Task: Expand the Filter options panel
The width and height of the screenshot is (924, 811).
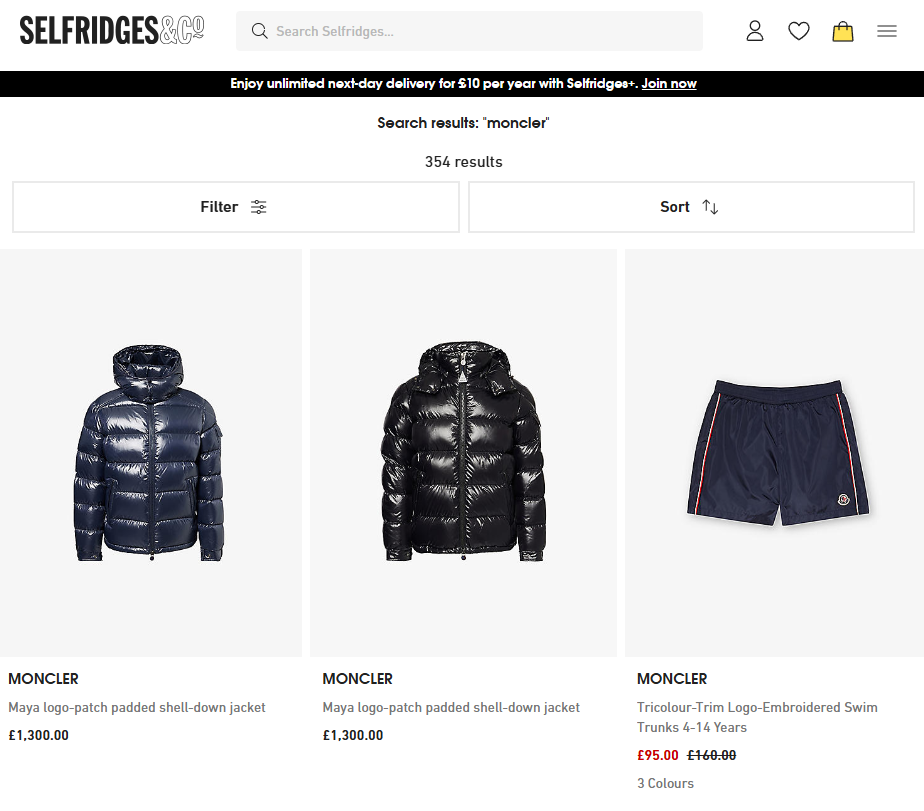Action: pyautogui.click(x=235, y=207)
